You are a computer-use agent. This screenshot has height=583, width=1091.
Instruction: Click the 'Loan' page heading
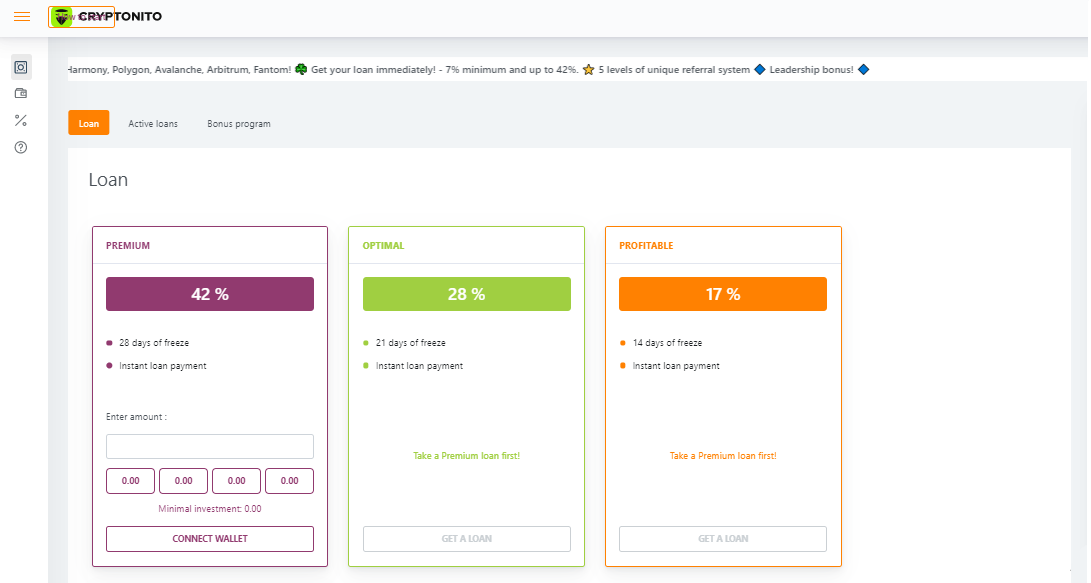pos(108,179)
